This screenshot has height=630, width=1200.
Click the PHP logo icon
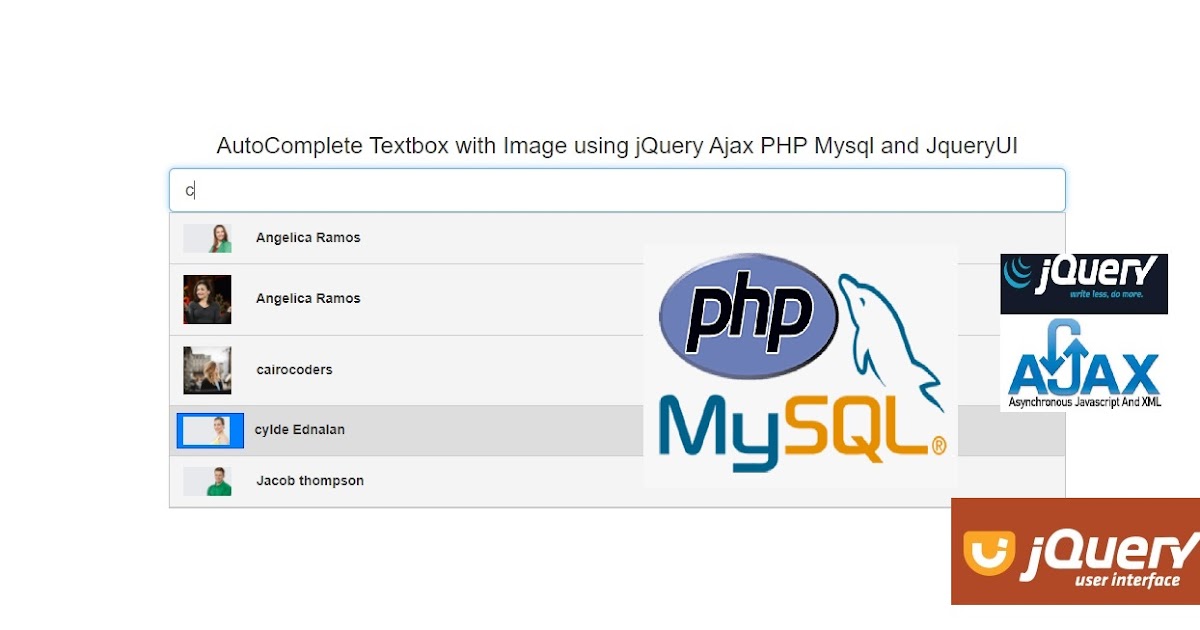click(x=748, y=315)
